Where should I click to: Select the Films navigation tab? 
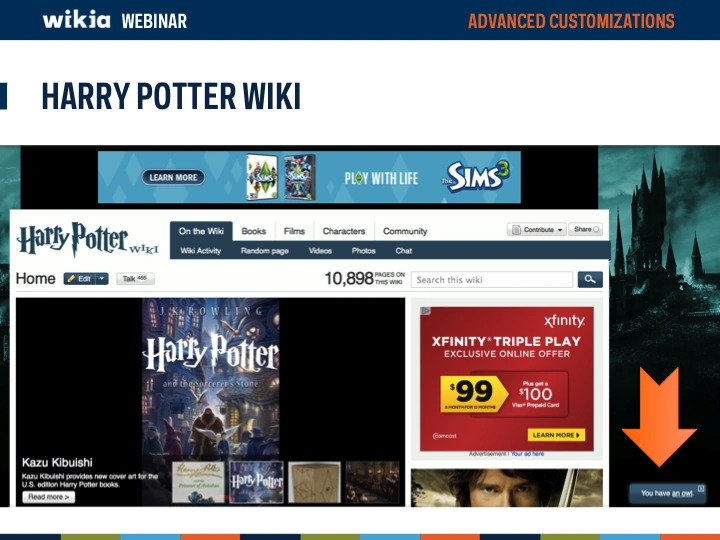pyautogui.click(x=294, y=231)
